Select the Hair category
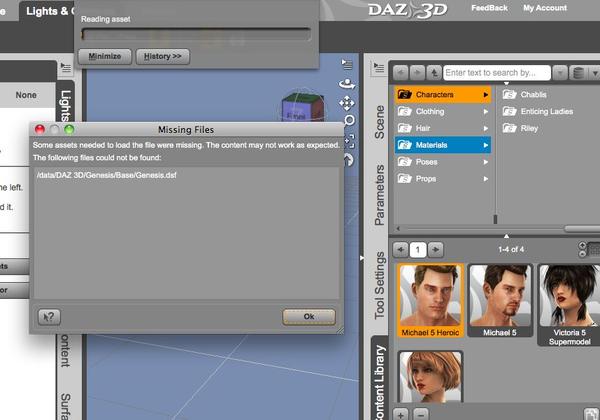Image resolution: width=600 pixels, height=420 pixels. pos(443,128)
